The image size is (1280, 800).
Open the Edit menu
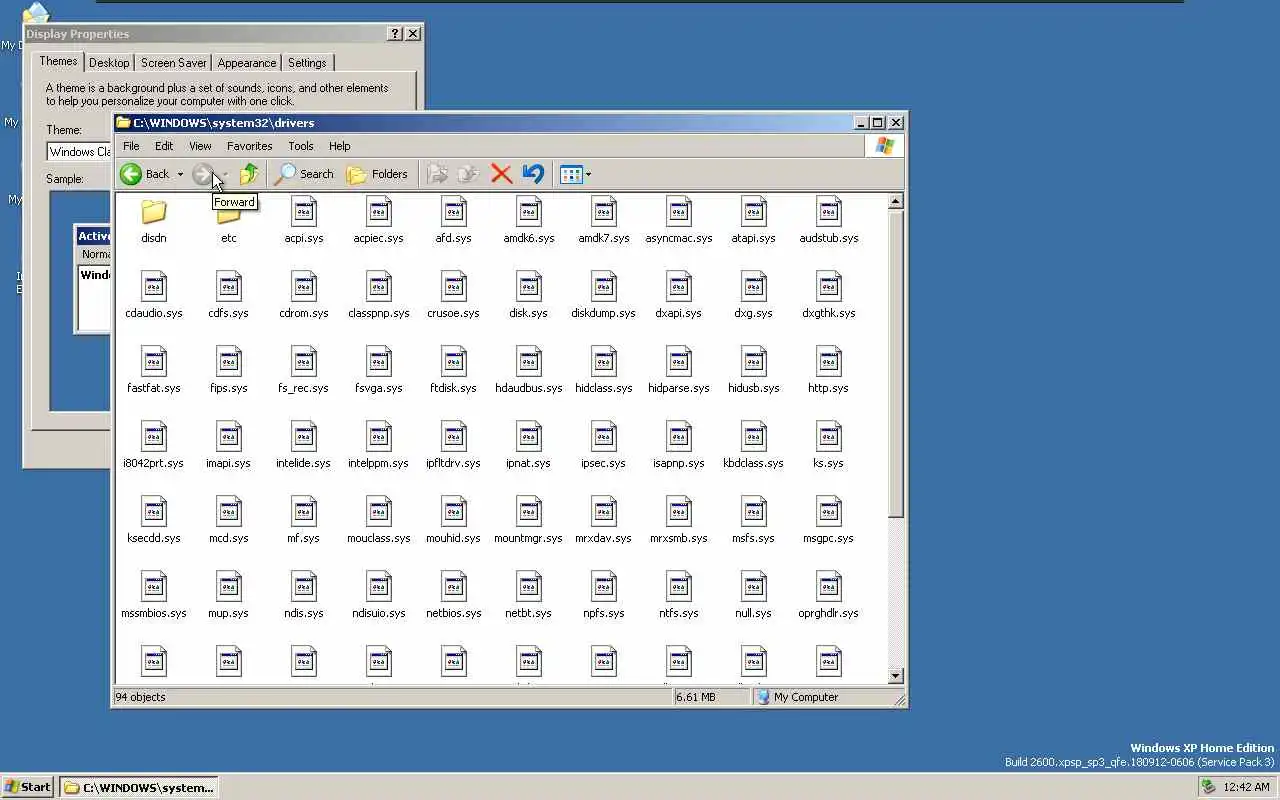pos(164,146)
